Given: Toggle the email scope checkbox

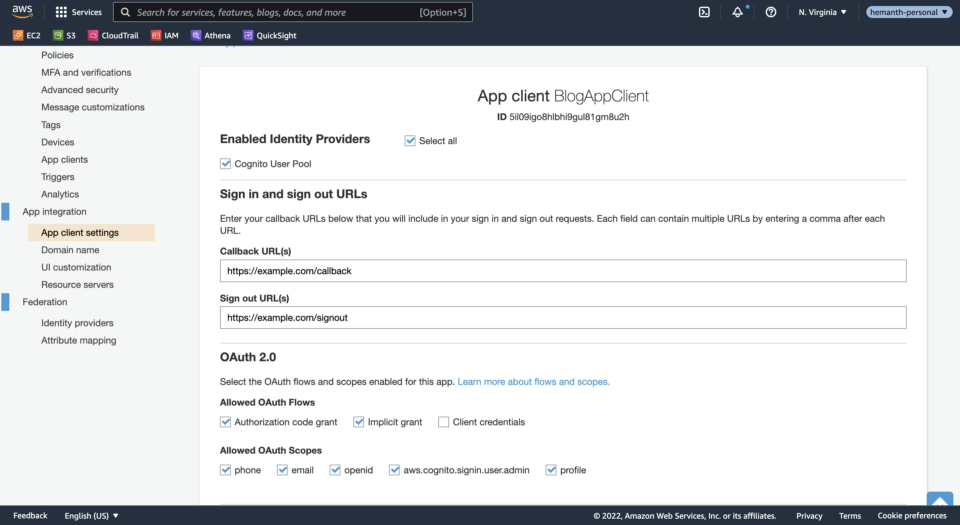Looking at the screenshot, I should coord(282,470).
